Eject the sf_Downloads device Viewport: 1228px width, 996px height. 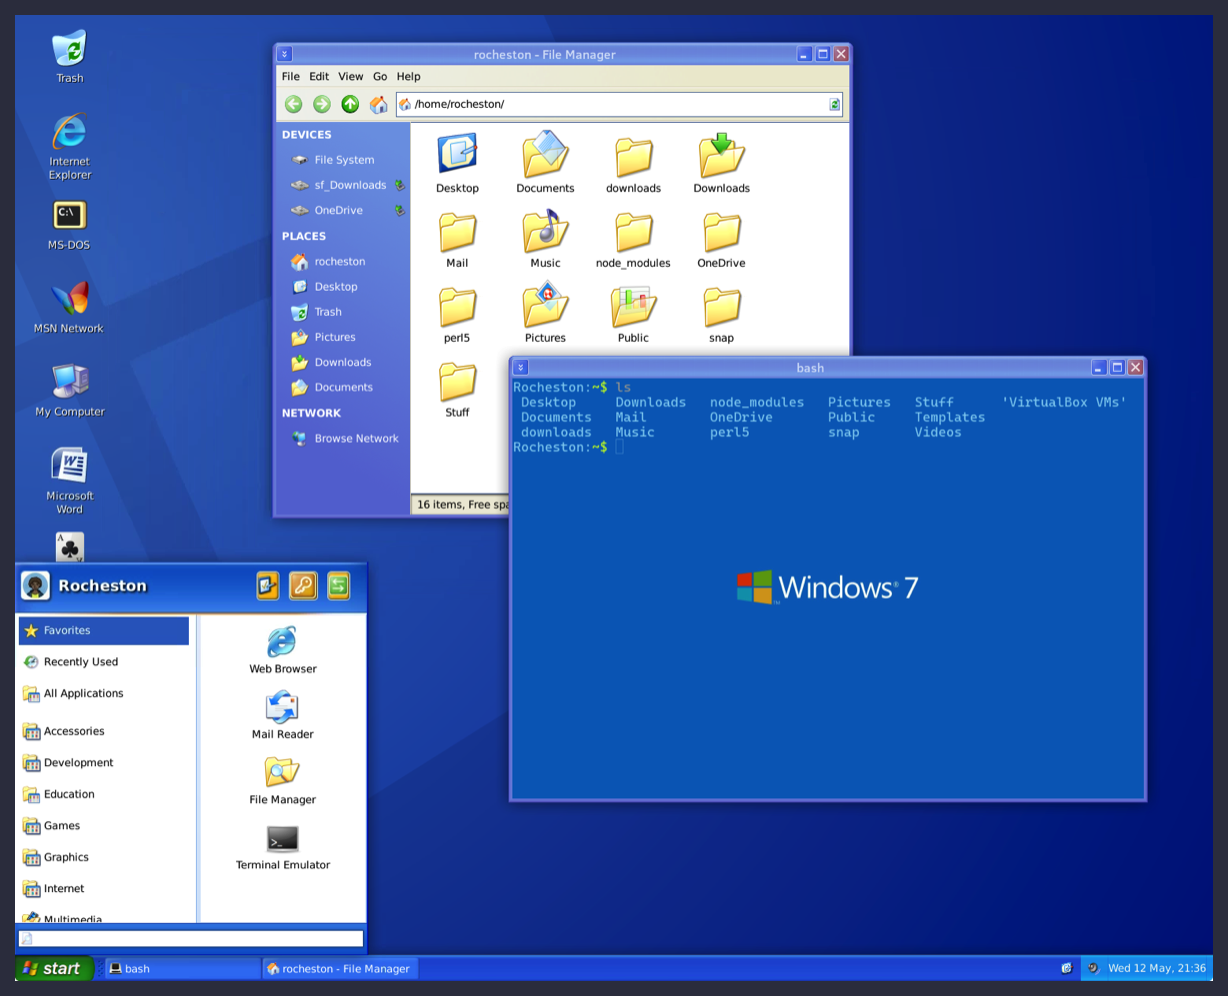[399, 185]
